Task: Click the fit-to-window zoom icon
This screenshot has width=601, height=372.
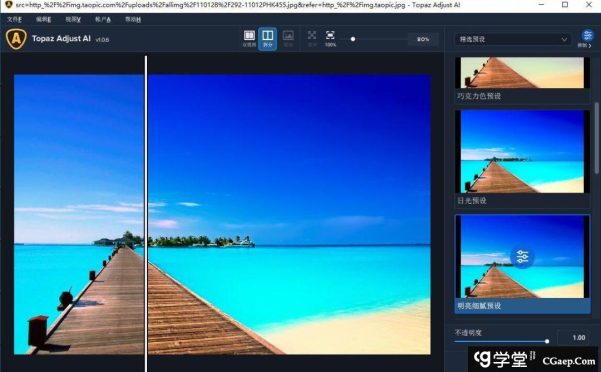Action: (312, 38)
